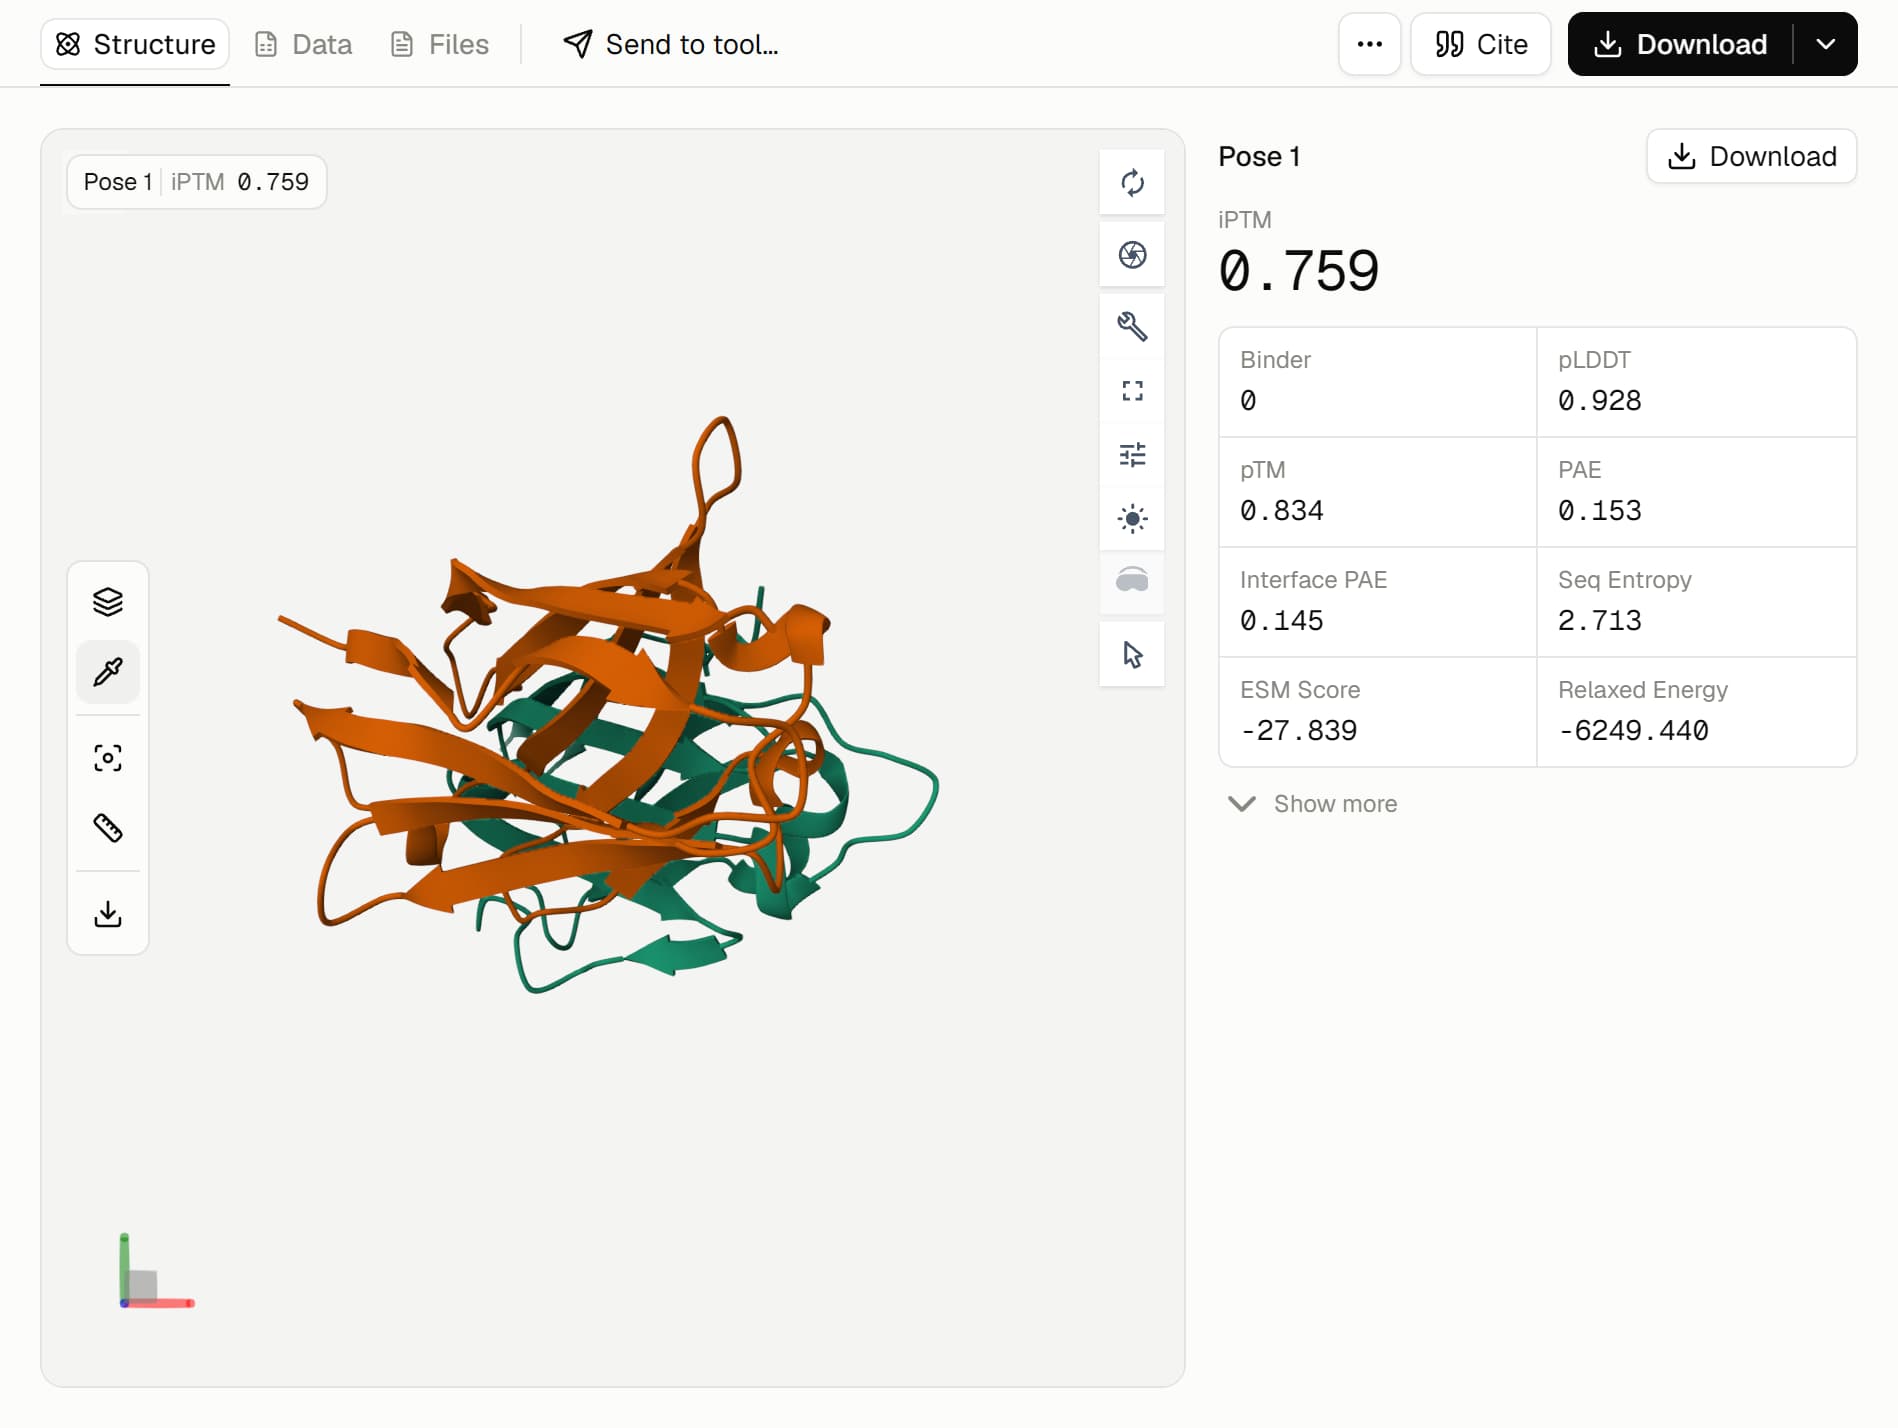The height and width of the screenshot is (1428, 1898).
Task: Click the XYZ axis orientation gizmo
Action: pos(155,1271)
